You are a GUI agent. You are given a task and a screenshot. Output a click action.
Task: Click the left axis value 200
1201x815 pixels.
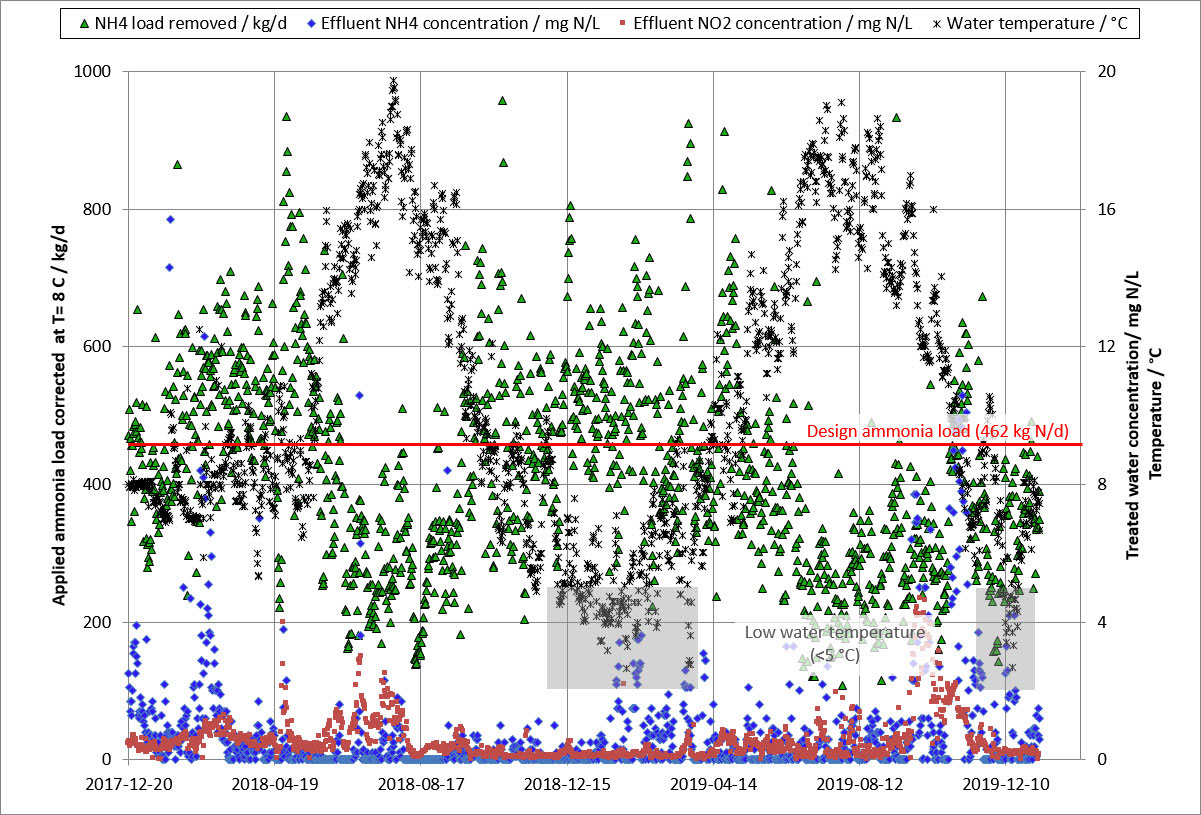[98, 622]
